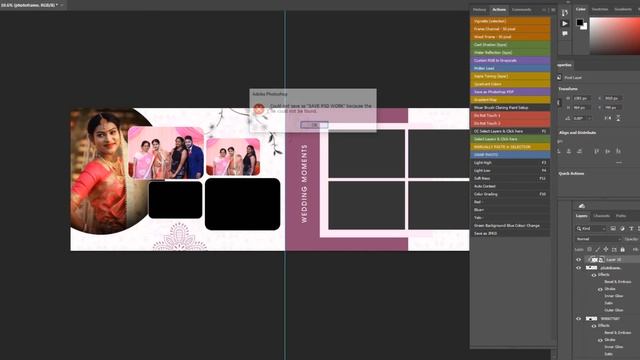Click the foreground color swatch
The width and height of the screenshot is (640, 360).
tap(580, 22)
